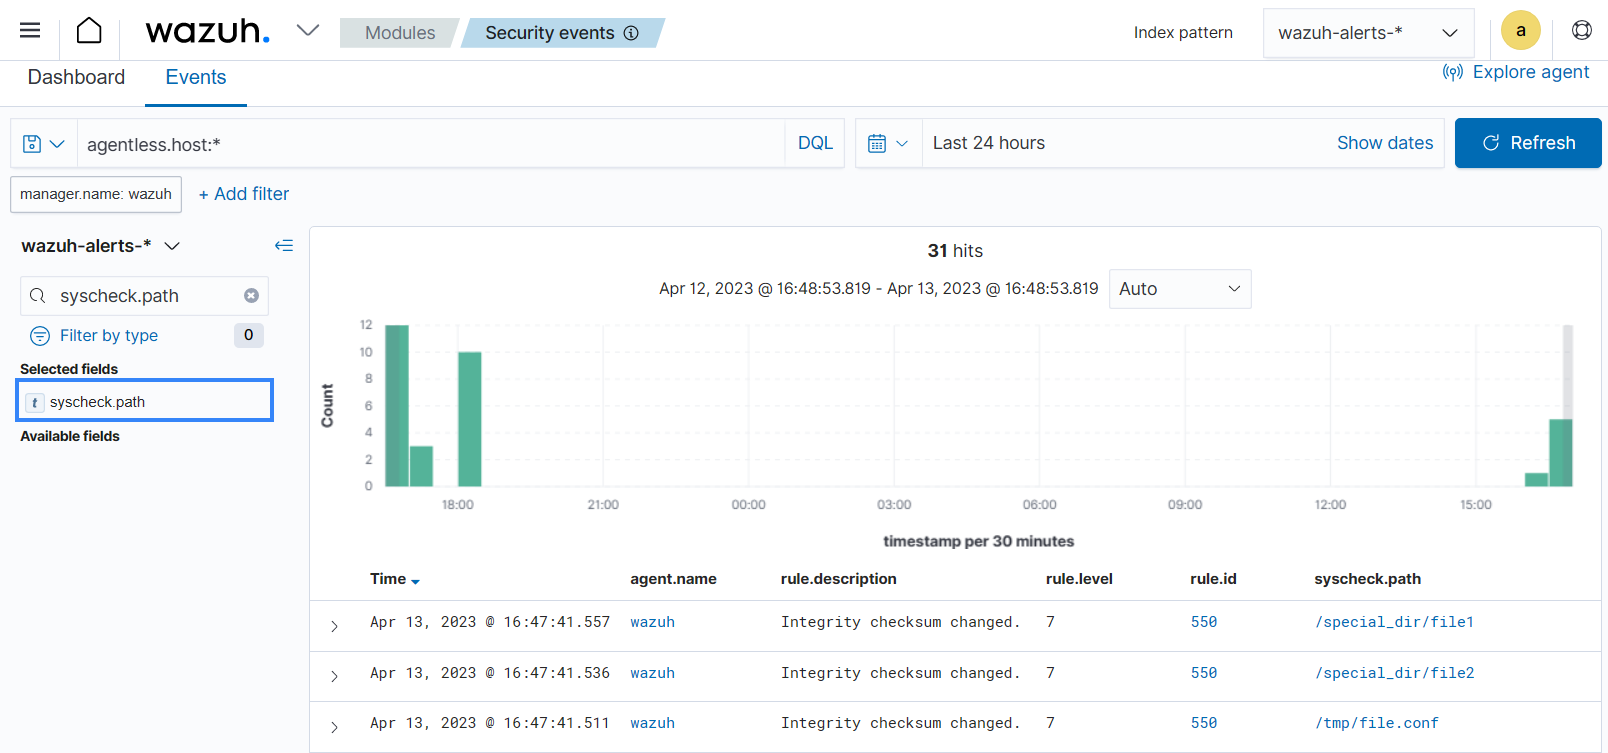This screenshot has height=753, width=1608.
Task: Collapse the fields sidebar
Action: click(284, 246)
